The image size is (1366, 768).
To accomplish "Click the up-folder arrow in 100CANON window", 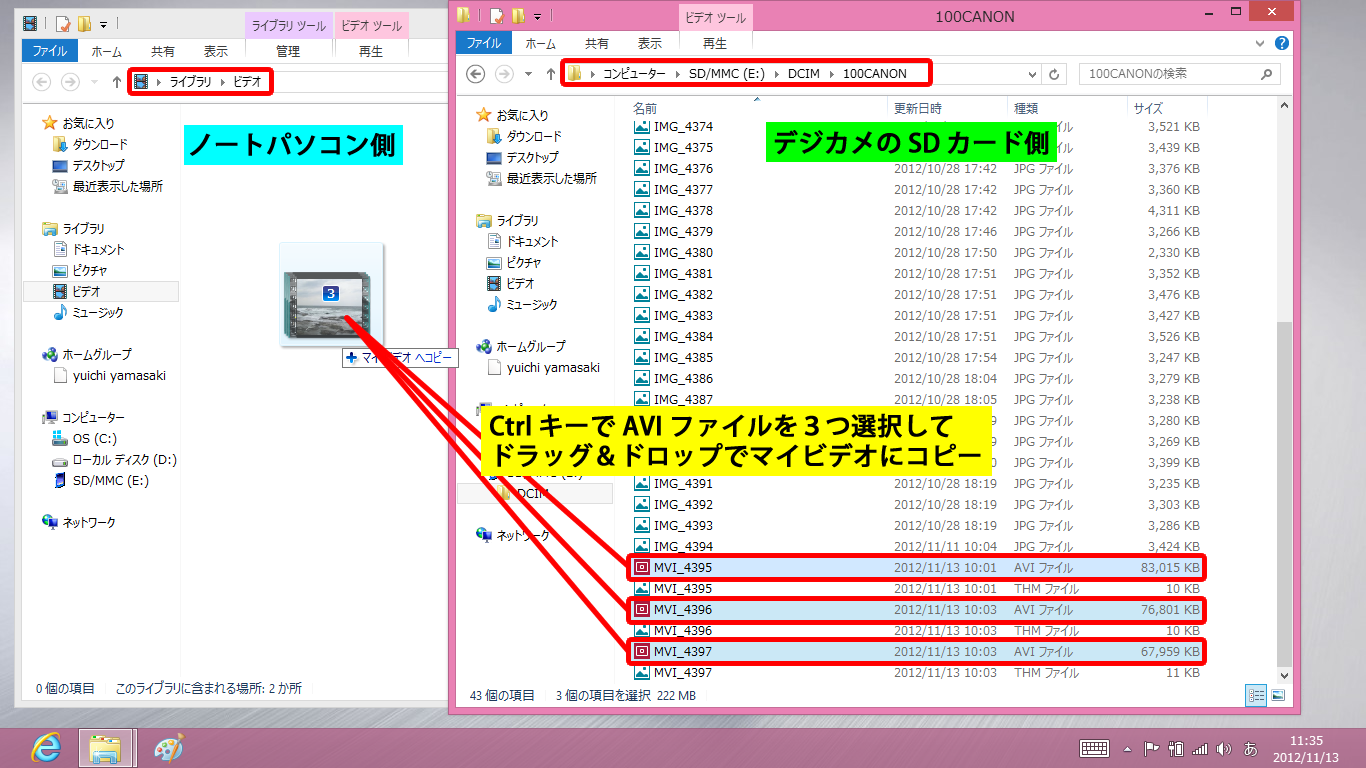I will [550, 74].
